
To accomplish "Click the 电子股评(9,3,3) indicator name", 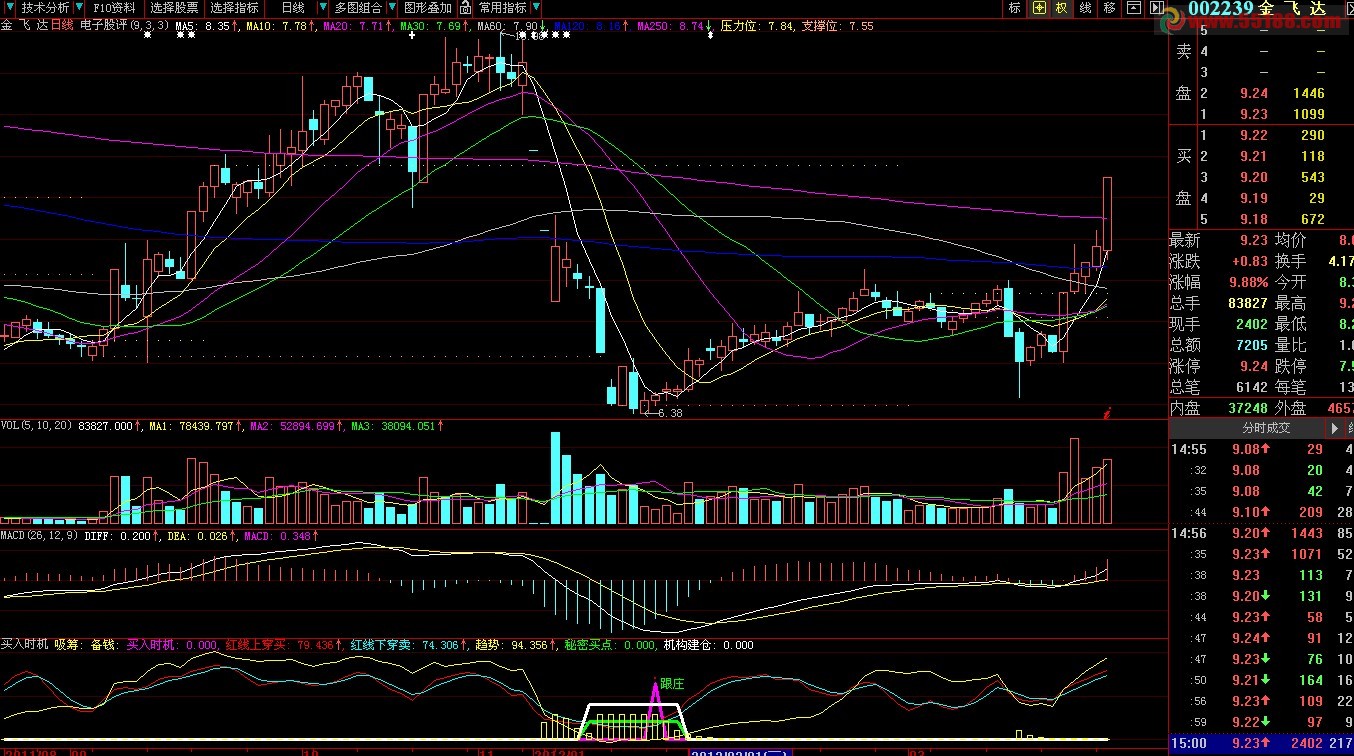I will (123, 26).
